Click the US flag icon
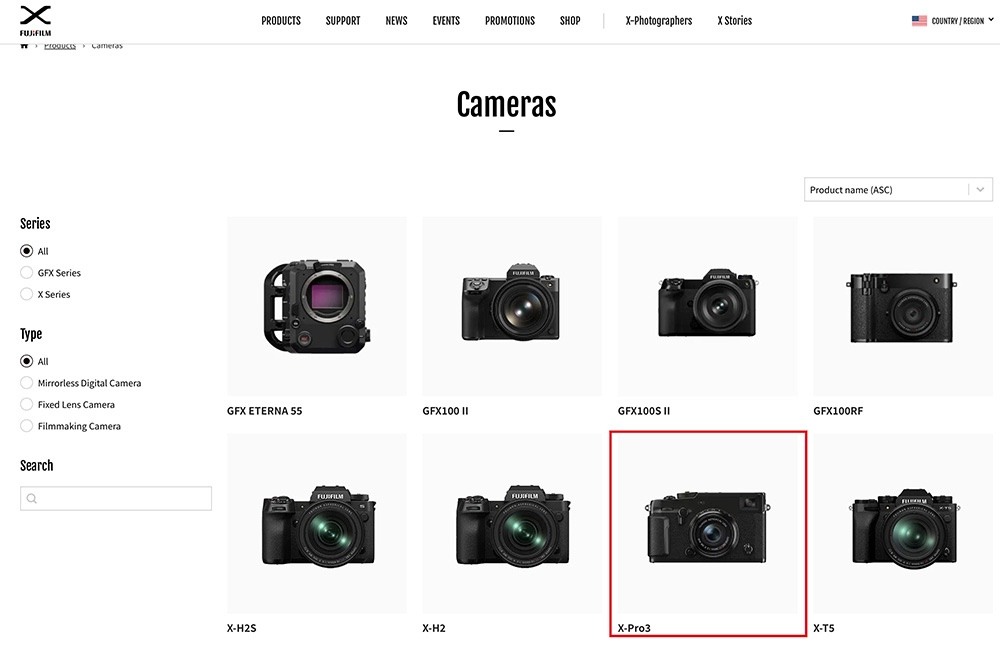The image size is (1000, 648). pos(919,20)
